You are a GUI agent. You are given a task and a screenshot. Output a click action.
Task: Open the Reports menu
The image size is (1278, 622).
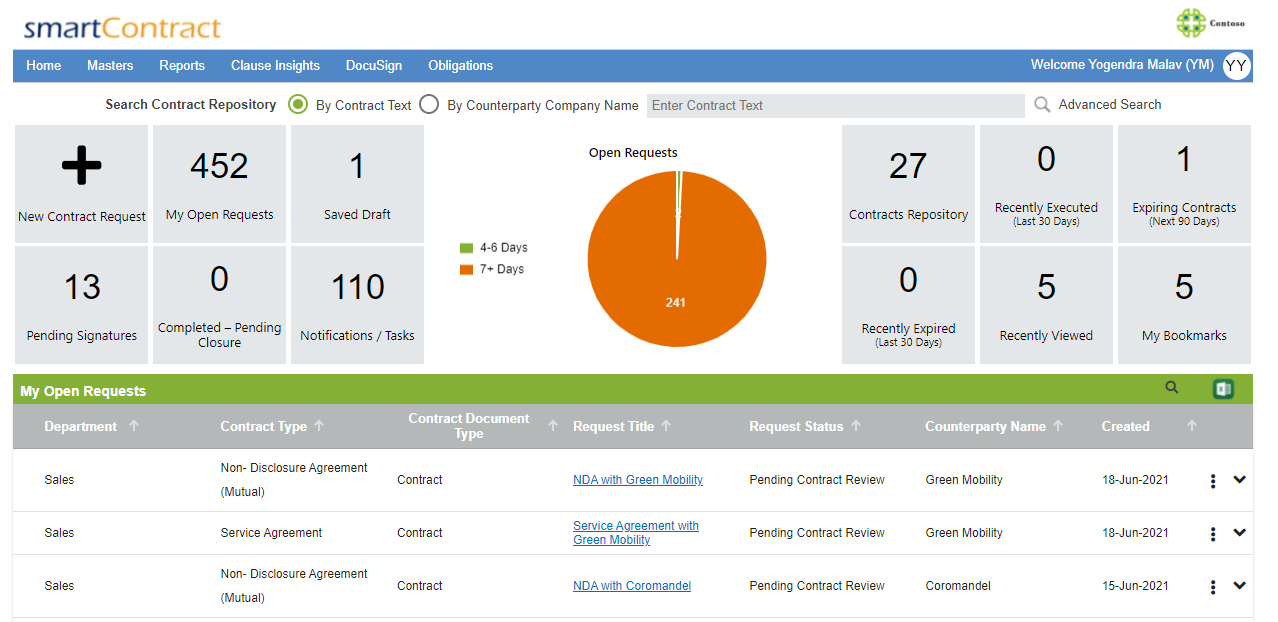(x=182, y=66)
